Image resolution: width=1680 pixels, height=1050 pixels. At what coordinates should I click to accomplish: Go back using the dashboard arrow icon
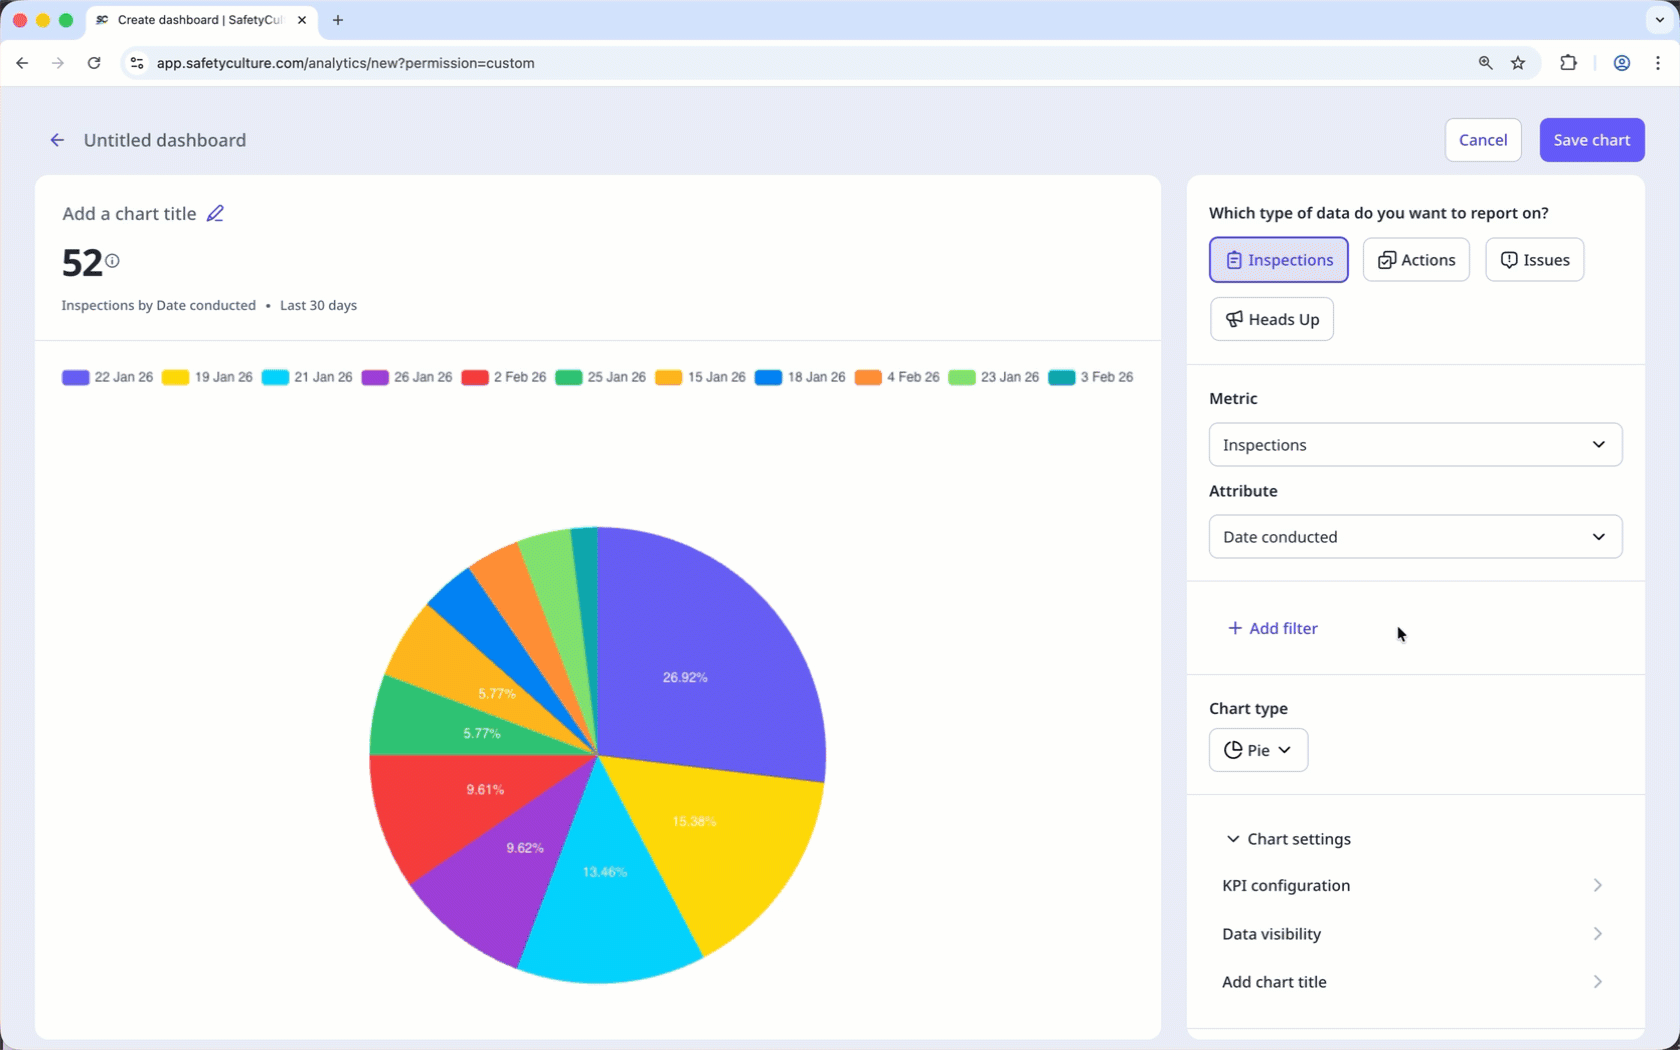coord(57,140)
